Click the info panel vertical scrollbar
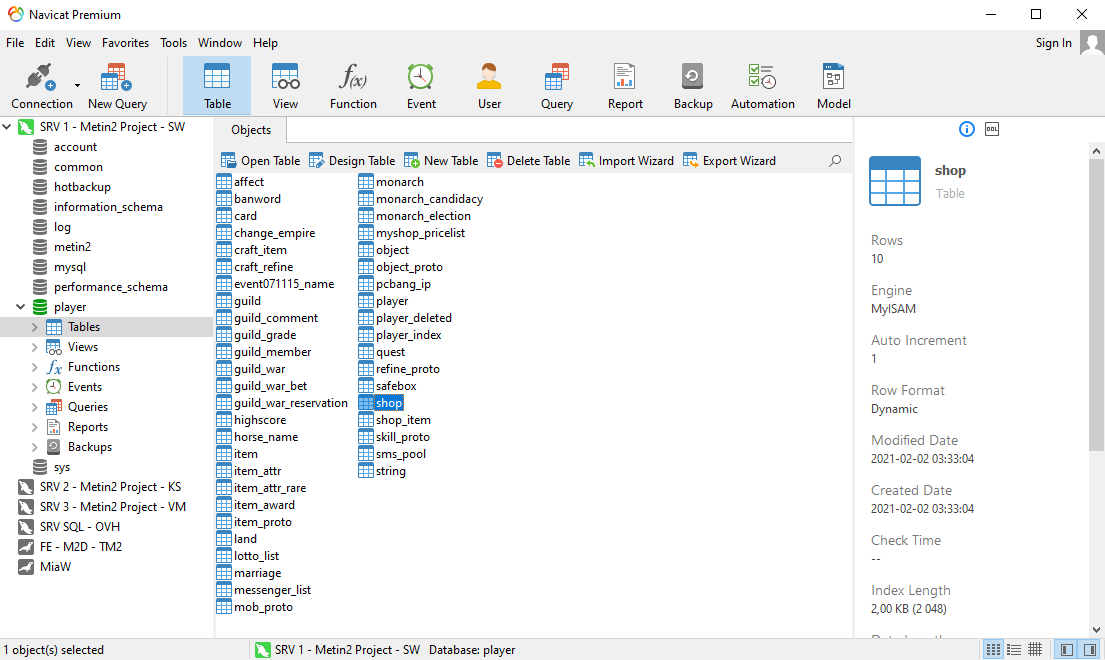Screen dimensions: 1105x660 pos(1096,300)
